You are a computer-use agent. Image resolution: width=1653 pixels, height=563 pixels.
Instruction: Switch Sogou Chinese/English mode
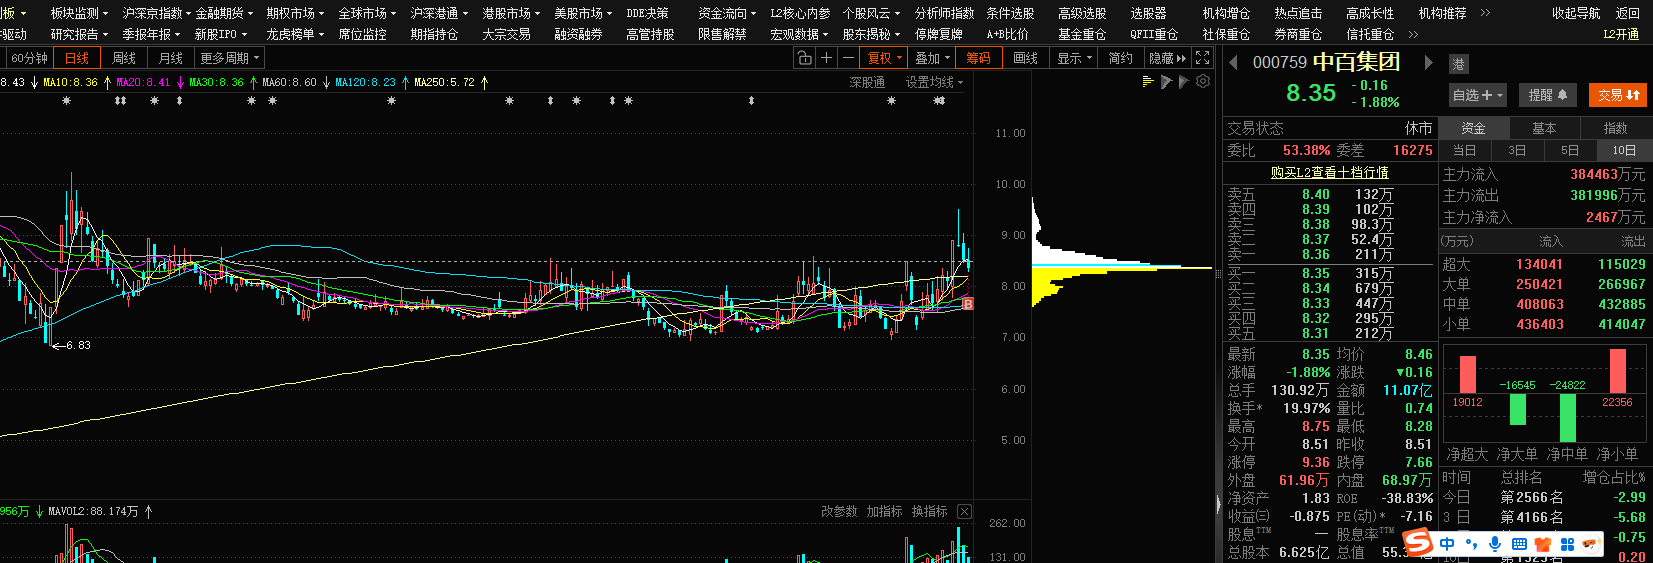pyautogui.click(x=1447, y=543)
